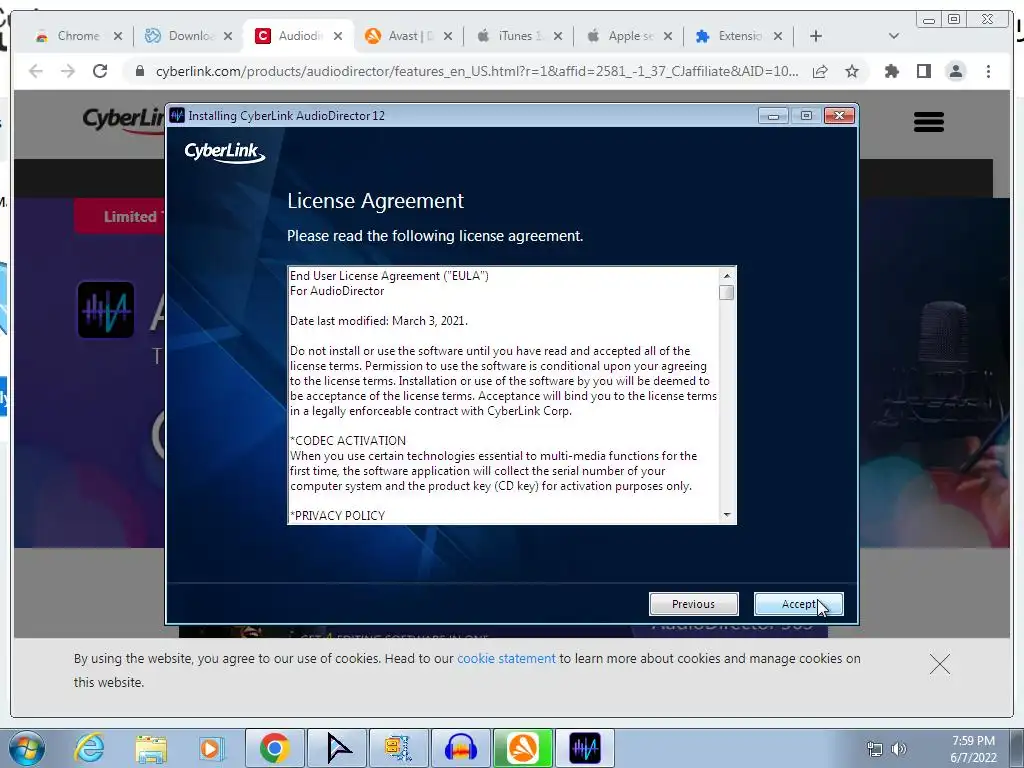
Task: Toggle the Chrome side panel
Action: [923, 71]
